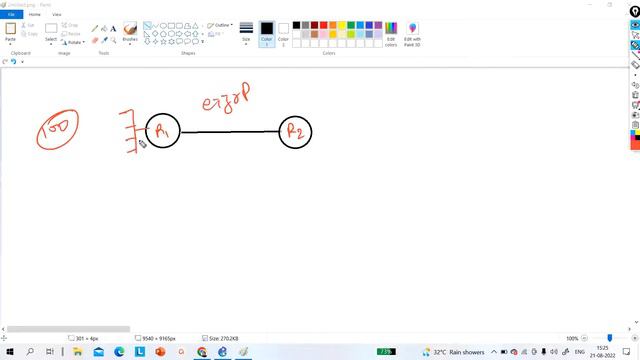
Task: Pick the brown color swatch
Action: pyautogui.click(x=315, y=34)
